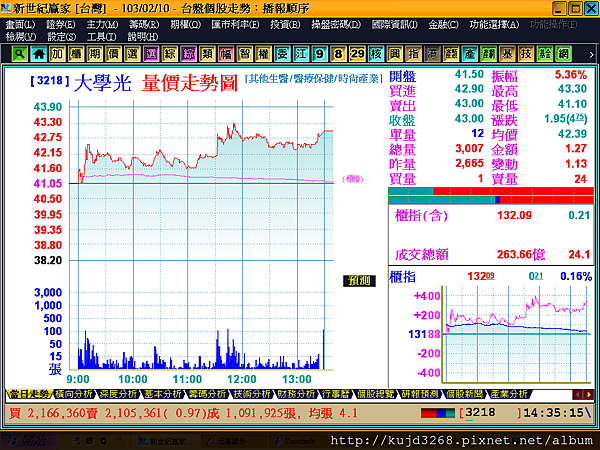Select the cyan 9 toolbar button
Viewport: 600px width, 450px height.
point(320,54)
